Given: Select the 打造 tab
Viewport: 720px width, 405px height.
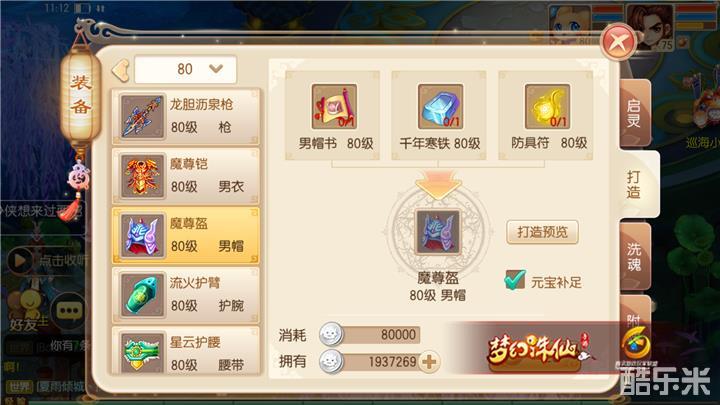Looking at the screenshot, I should (637, 185).
